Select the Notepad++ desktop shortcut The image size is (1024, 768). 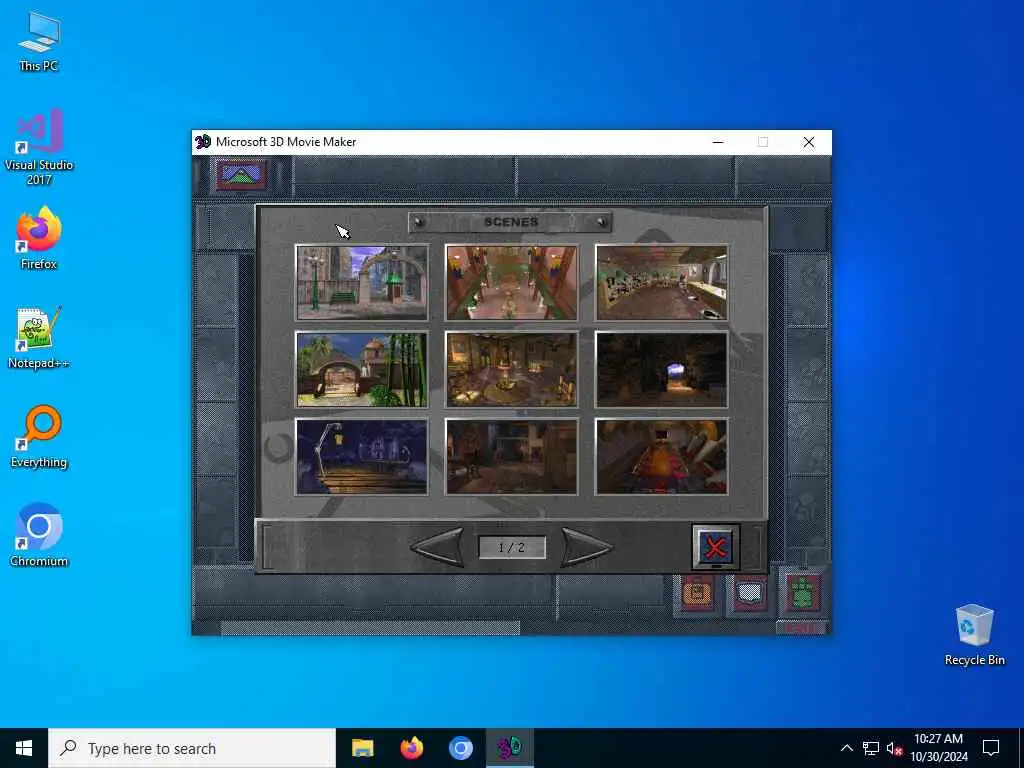[39, 338]
